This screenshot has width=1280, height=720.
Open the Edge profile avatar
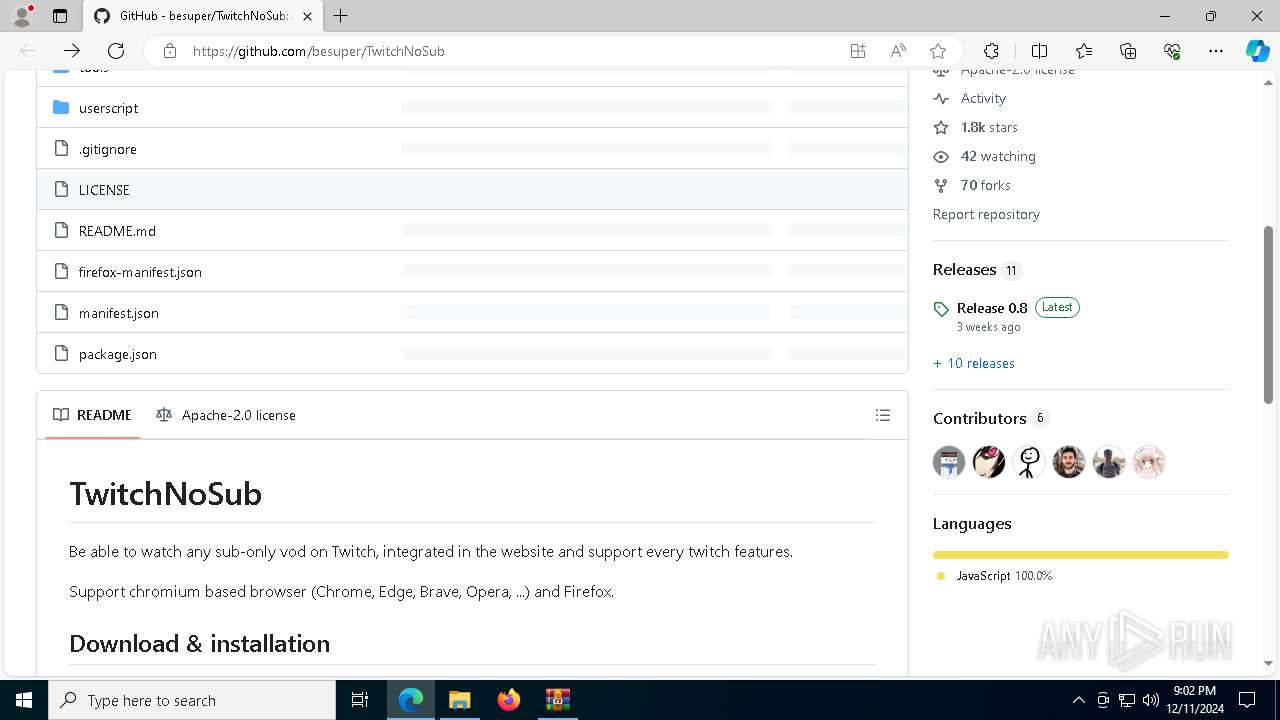(22, 16)
